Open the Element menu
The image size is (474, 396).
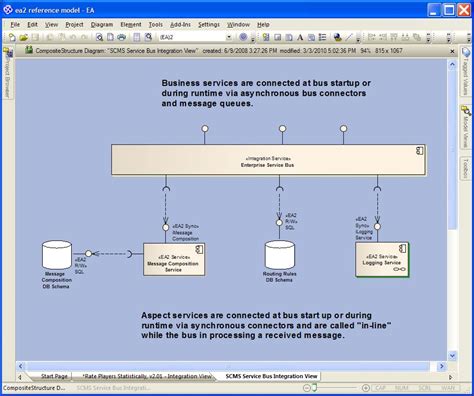coord(131,25)
